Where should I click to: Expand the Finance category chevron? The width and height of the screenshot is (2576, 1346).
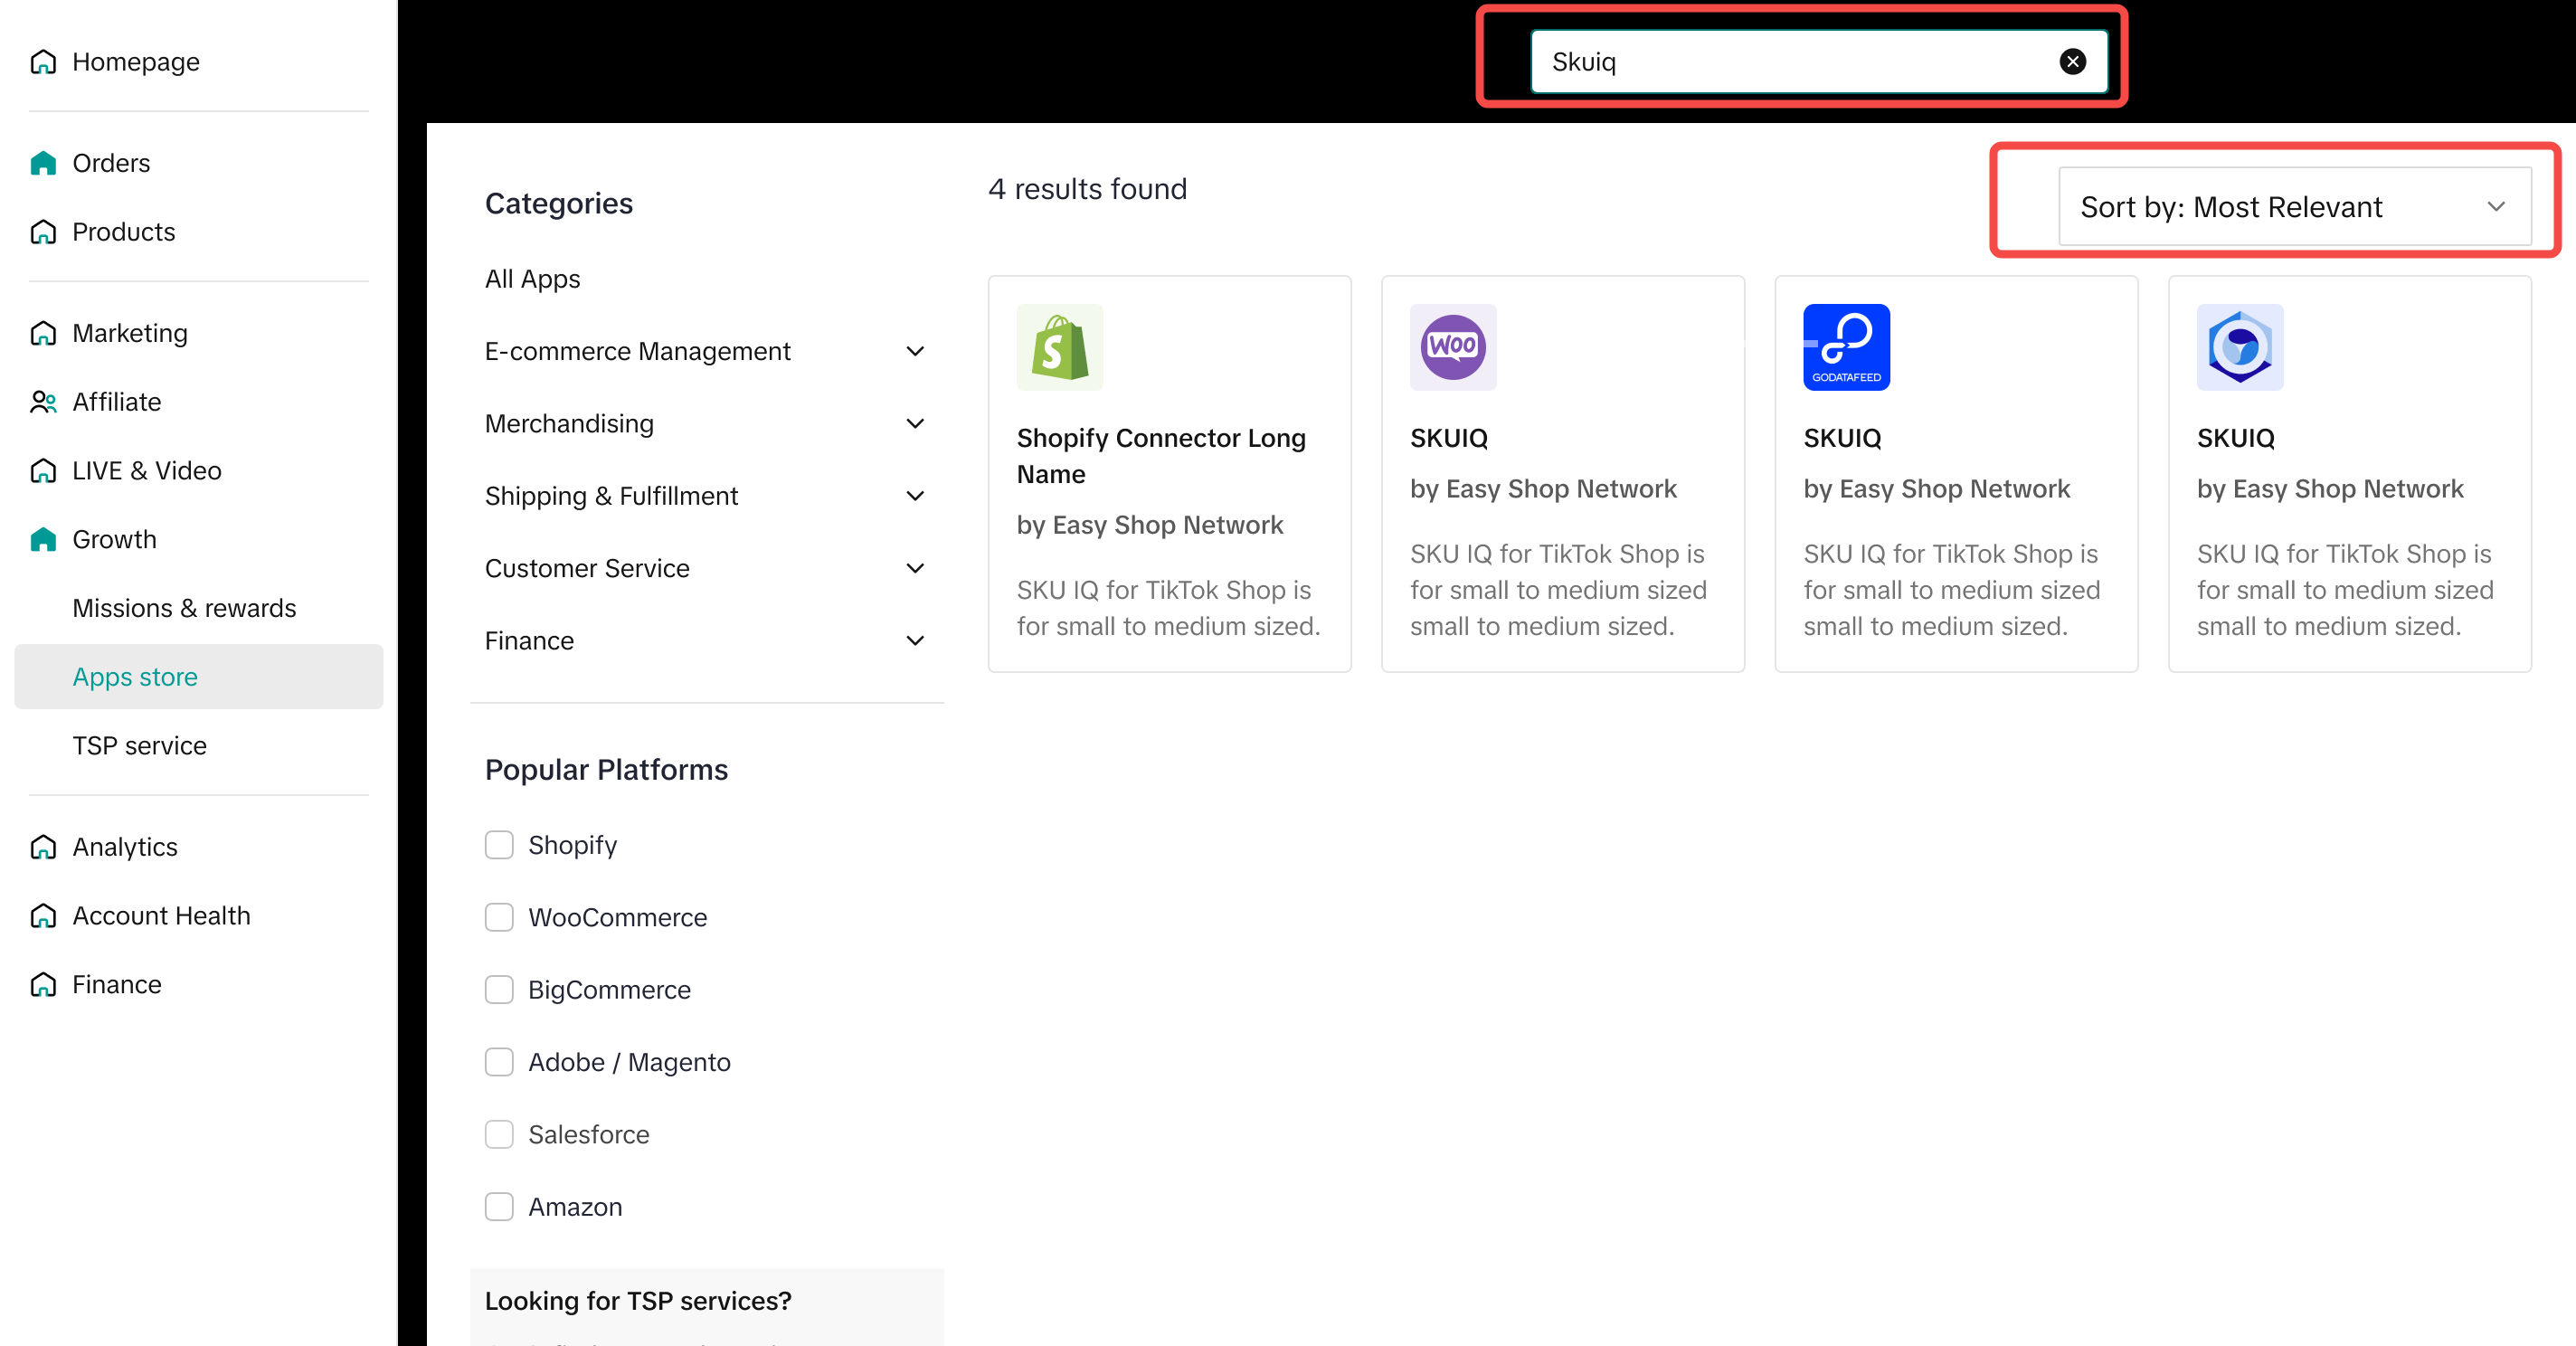tap(914, 641)
